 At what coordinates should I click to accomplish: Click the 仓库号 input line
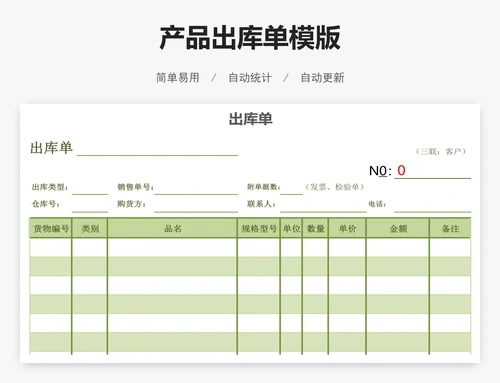(90, 207)
